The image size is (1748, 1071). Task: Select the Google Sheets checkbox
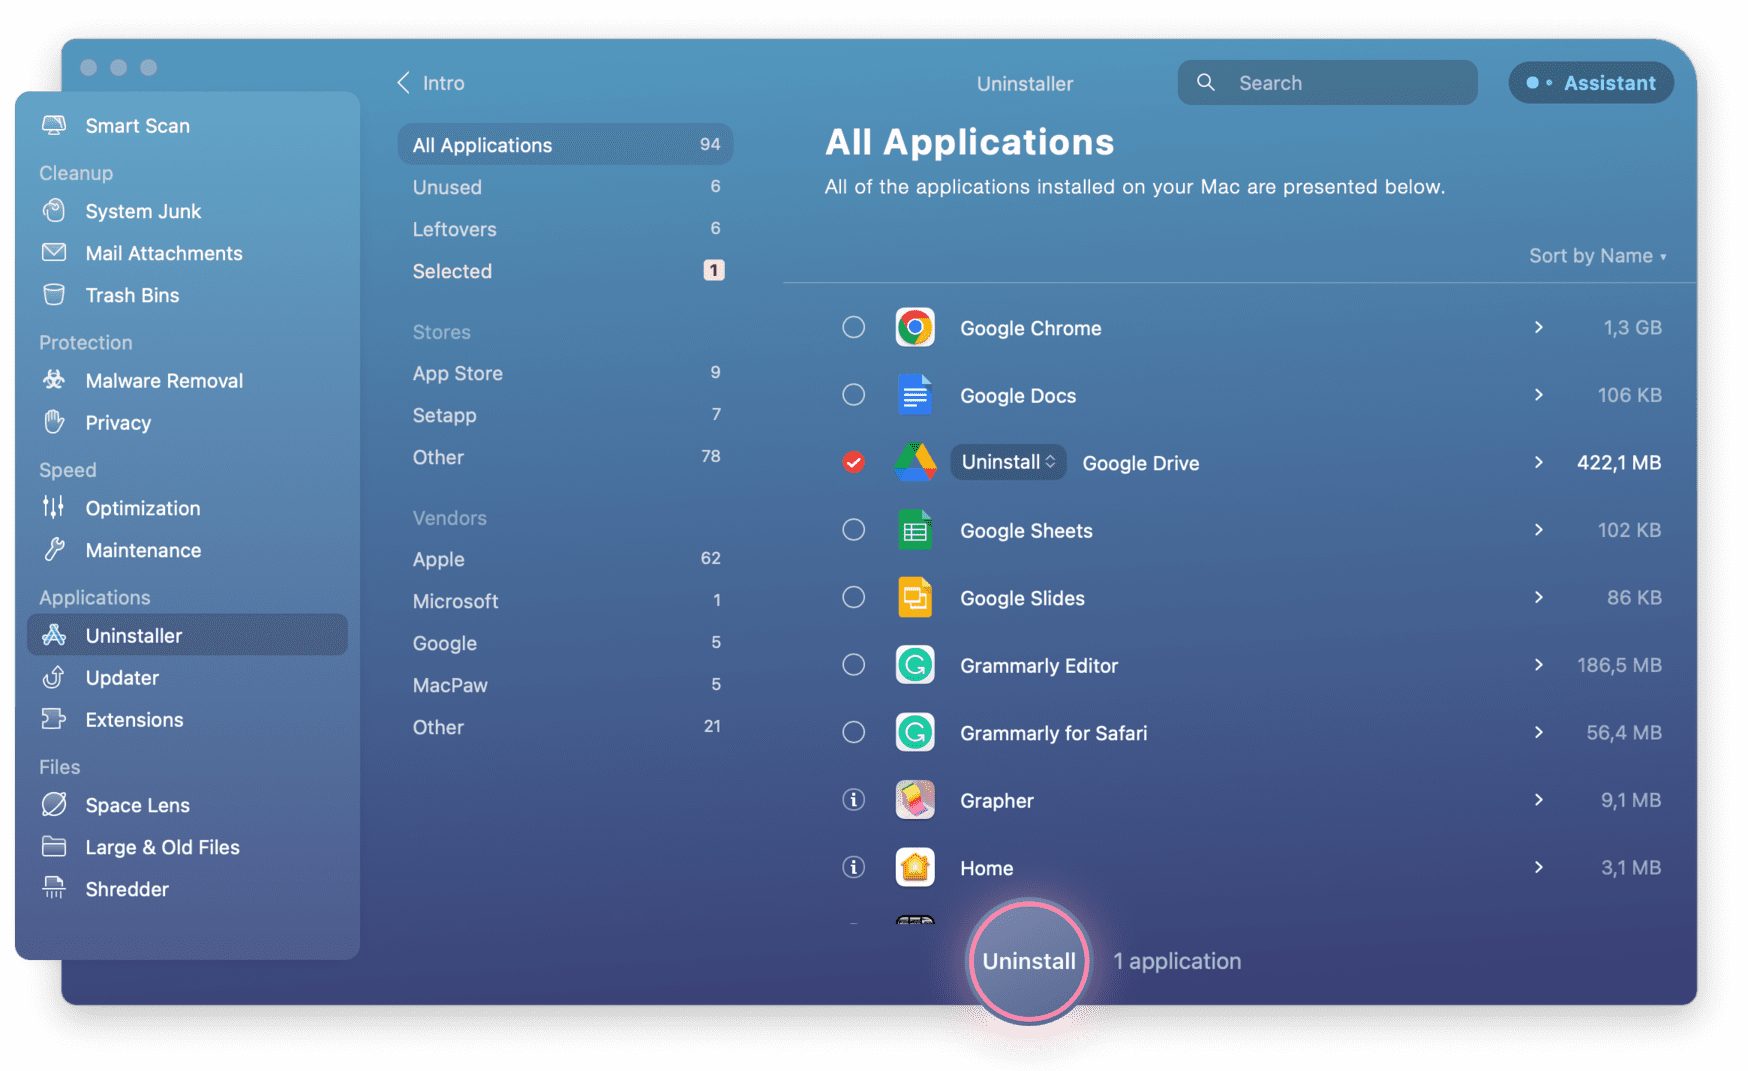[x=853, y=530]
